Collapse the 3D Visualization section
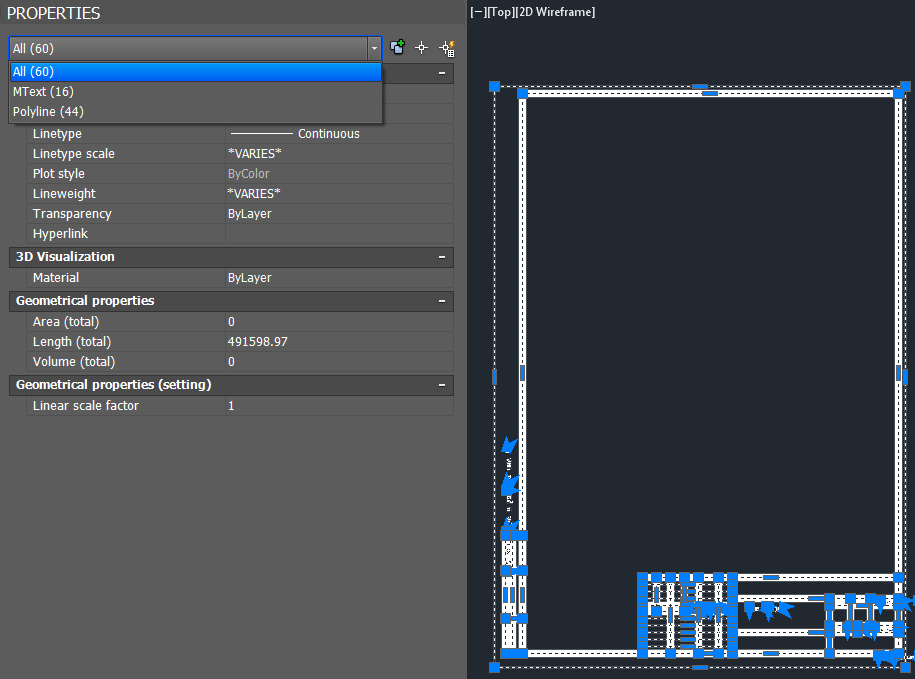 (x=442, y=257)
